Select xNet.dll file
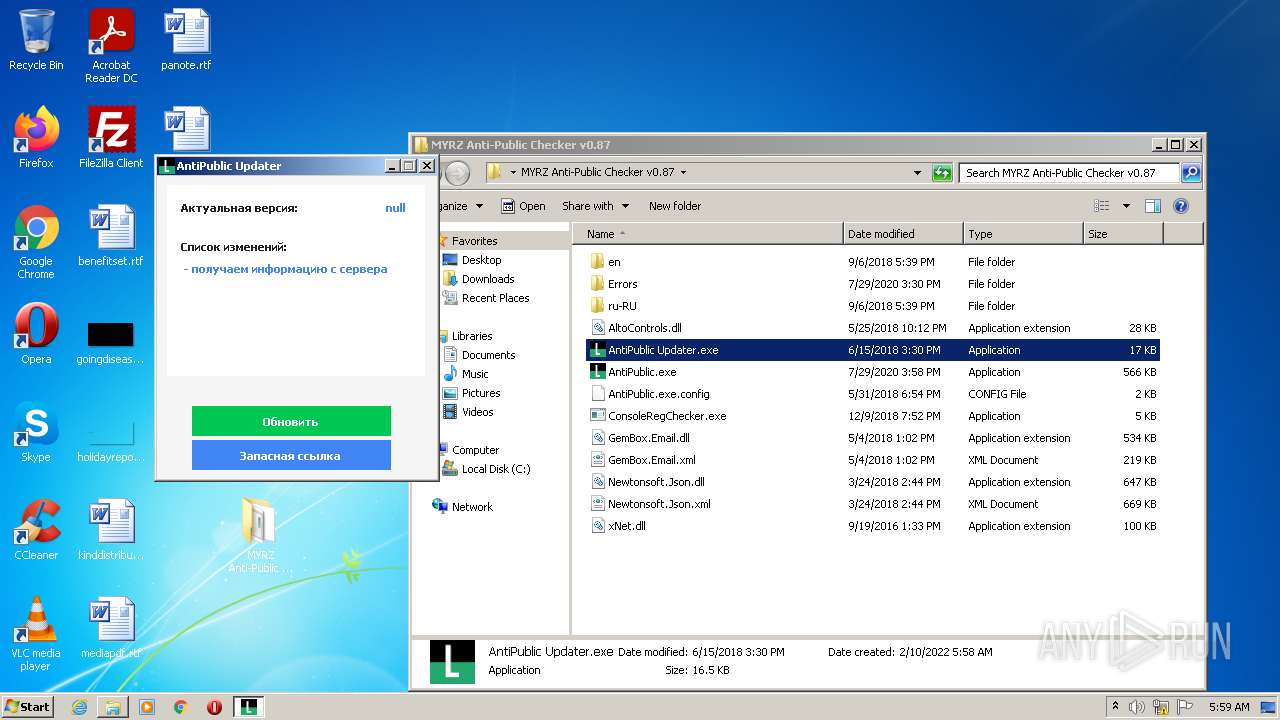Image resolution: width=1280 pixels, height=720 pixels. [x=873, y=526]
